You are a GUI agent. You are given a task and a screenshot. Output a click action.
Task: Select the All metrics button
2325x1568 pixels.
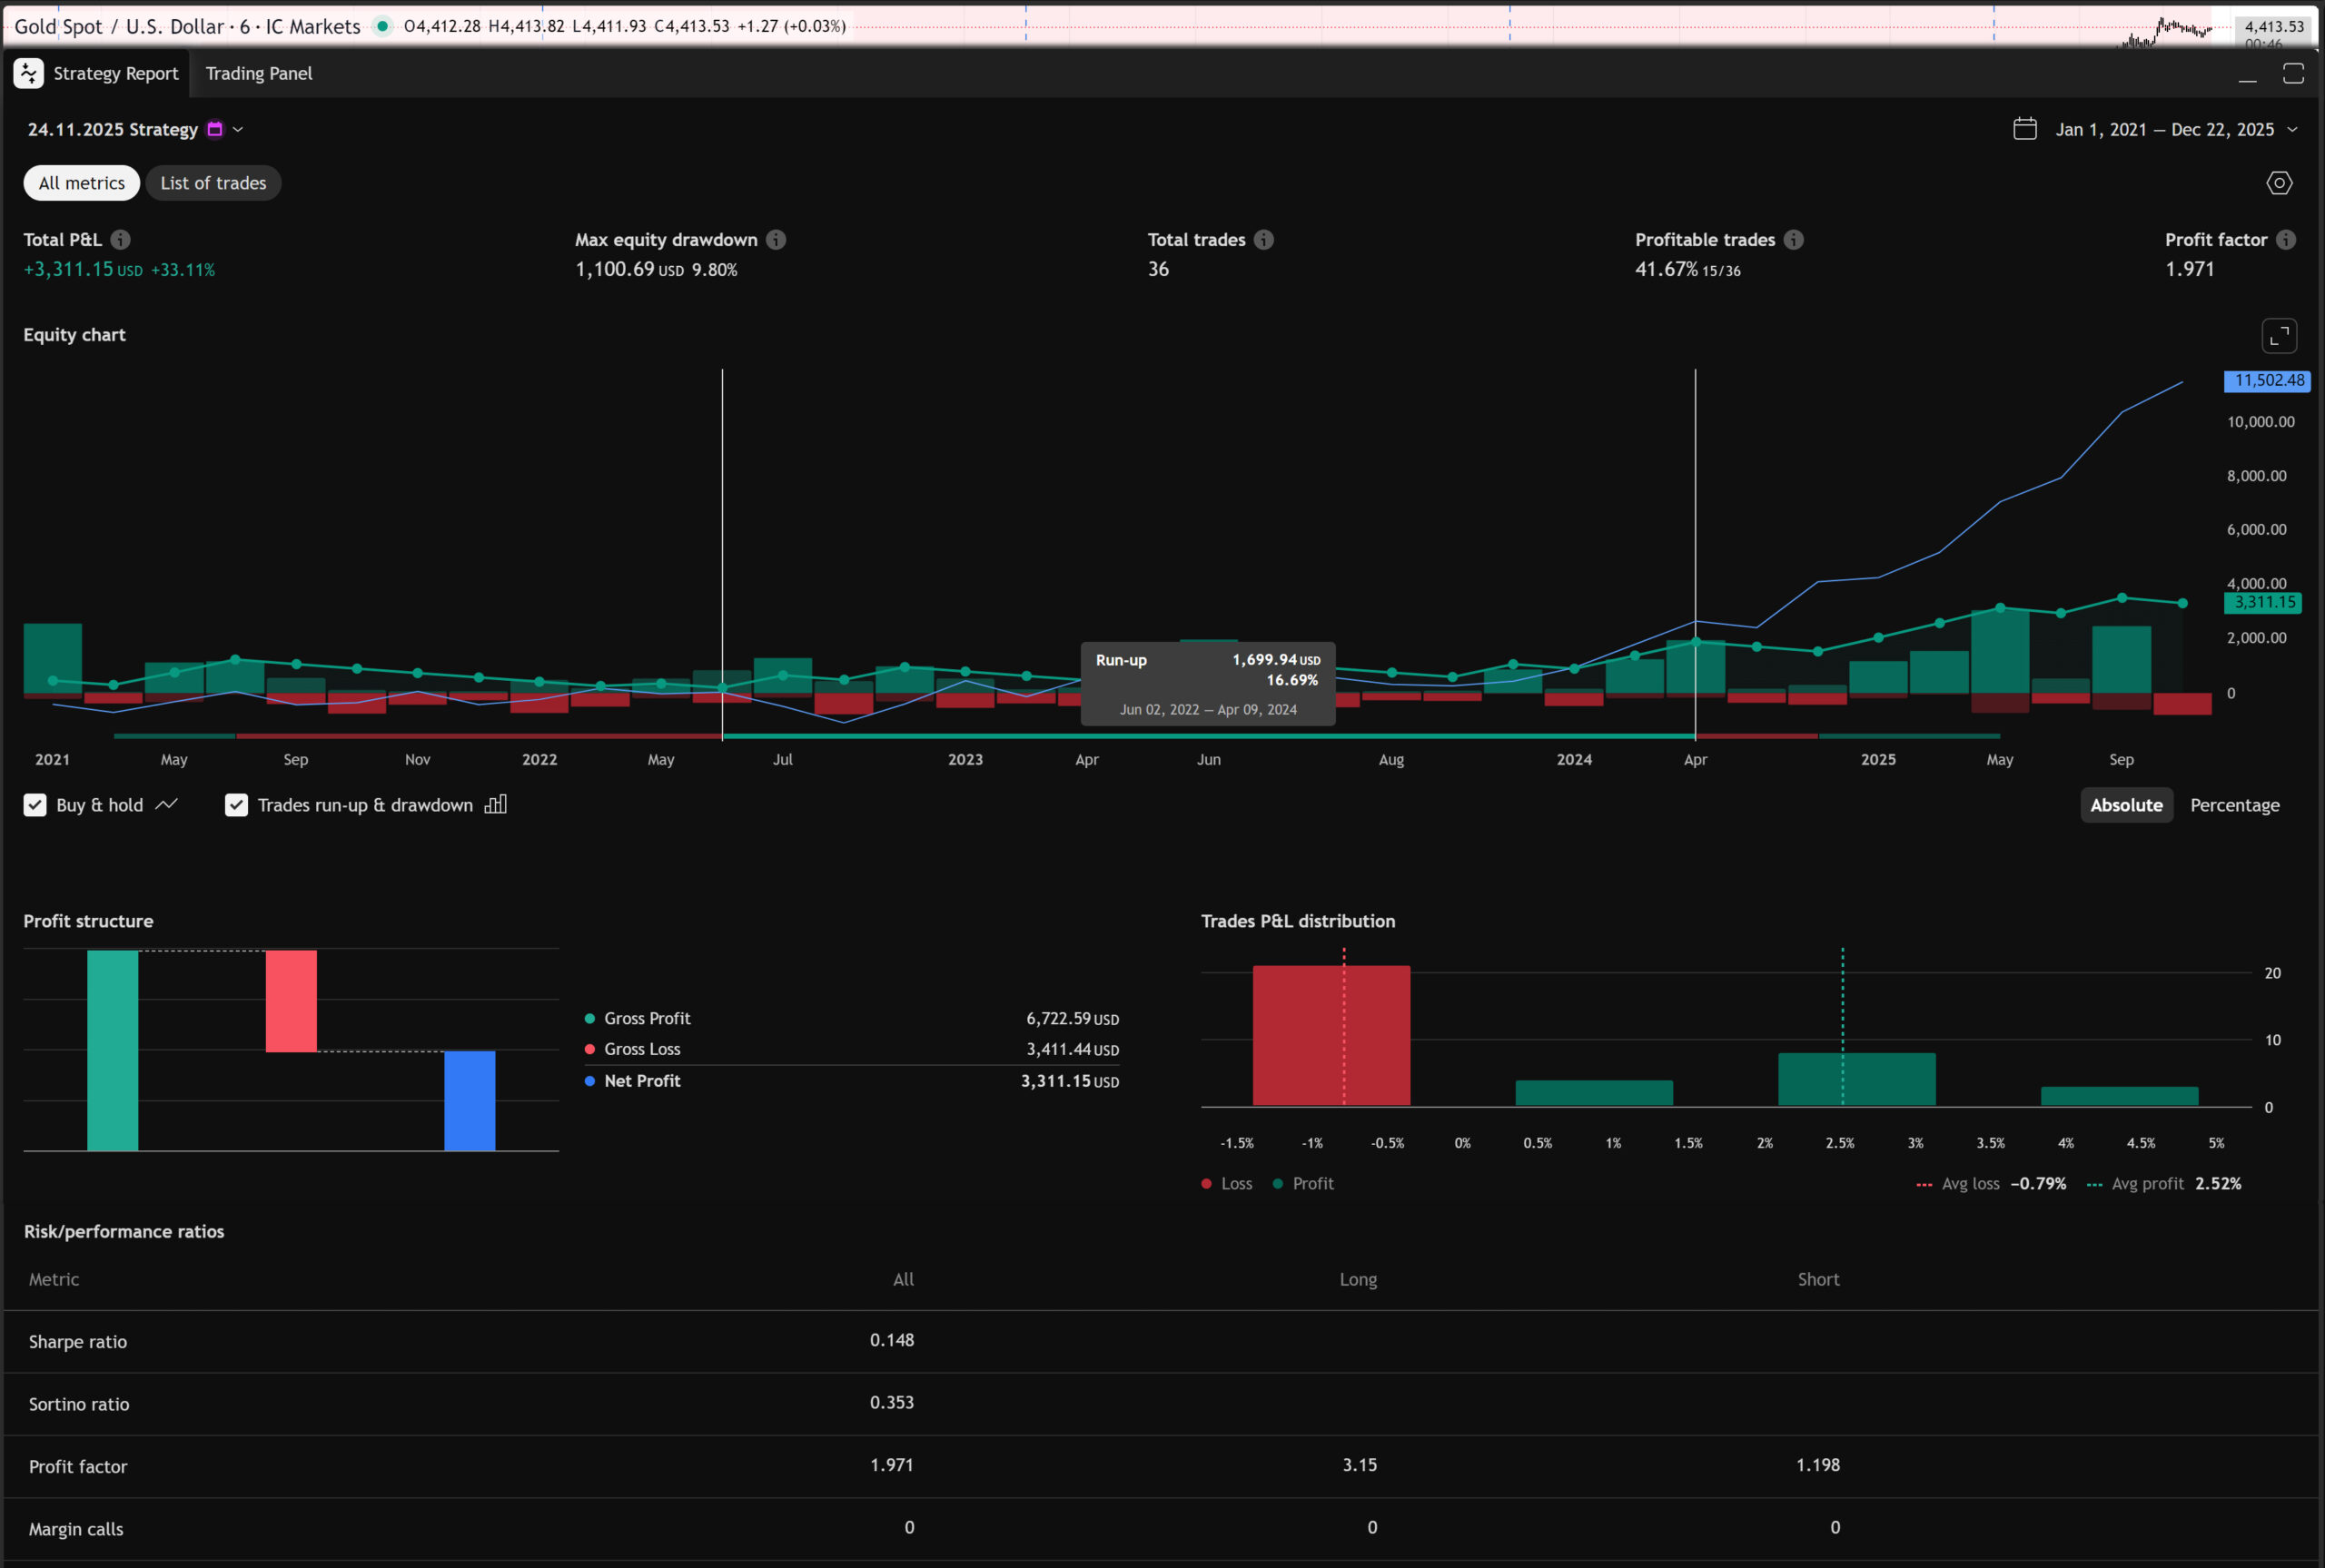click(x=82, y=183)
